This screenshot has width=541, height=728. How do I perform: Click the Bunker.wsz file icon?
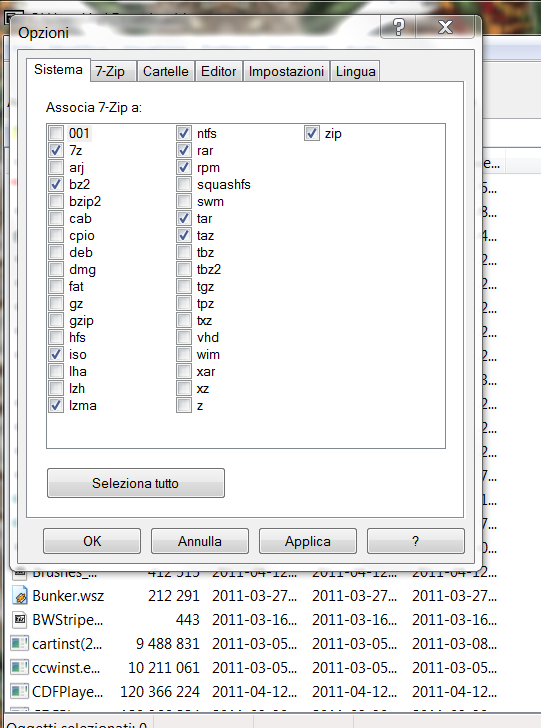[x=20, y=596]
